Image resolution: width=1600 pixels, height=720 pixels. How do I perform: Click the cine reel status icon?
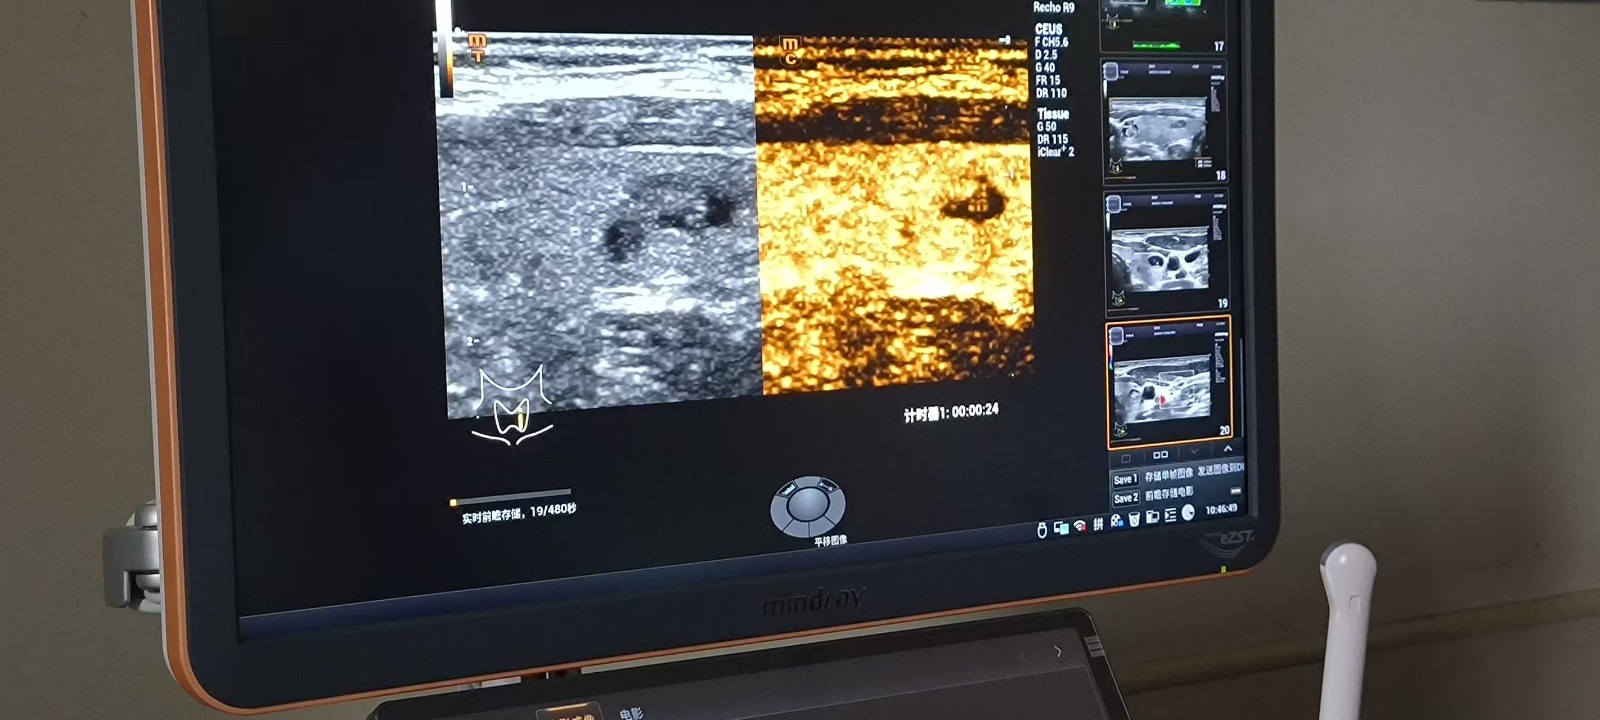1116,520
